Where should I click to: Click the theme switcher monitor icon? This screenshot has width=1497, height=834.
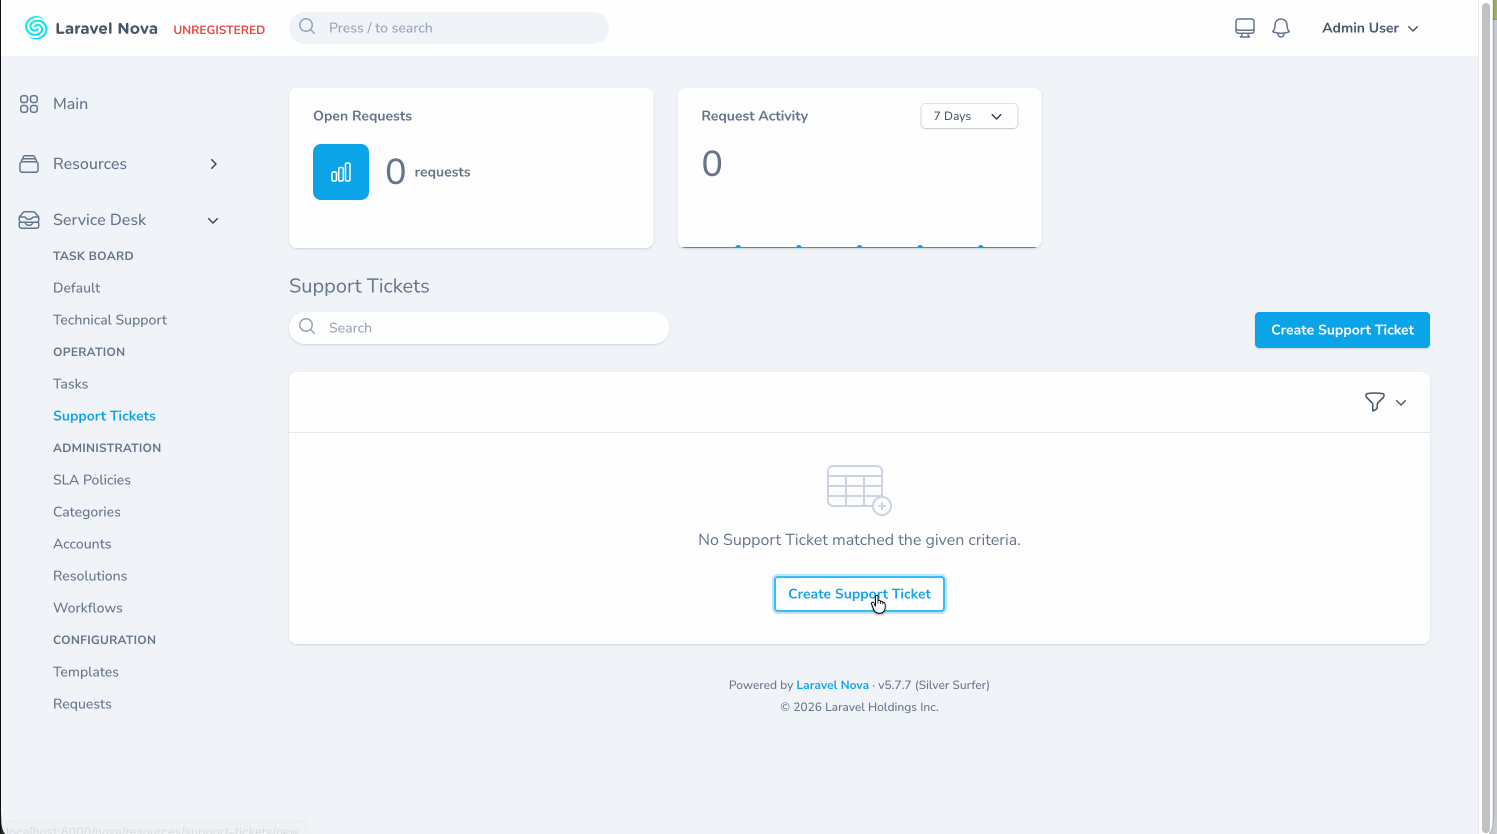tap(1245, 28)
